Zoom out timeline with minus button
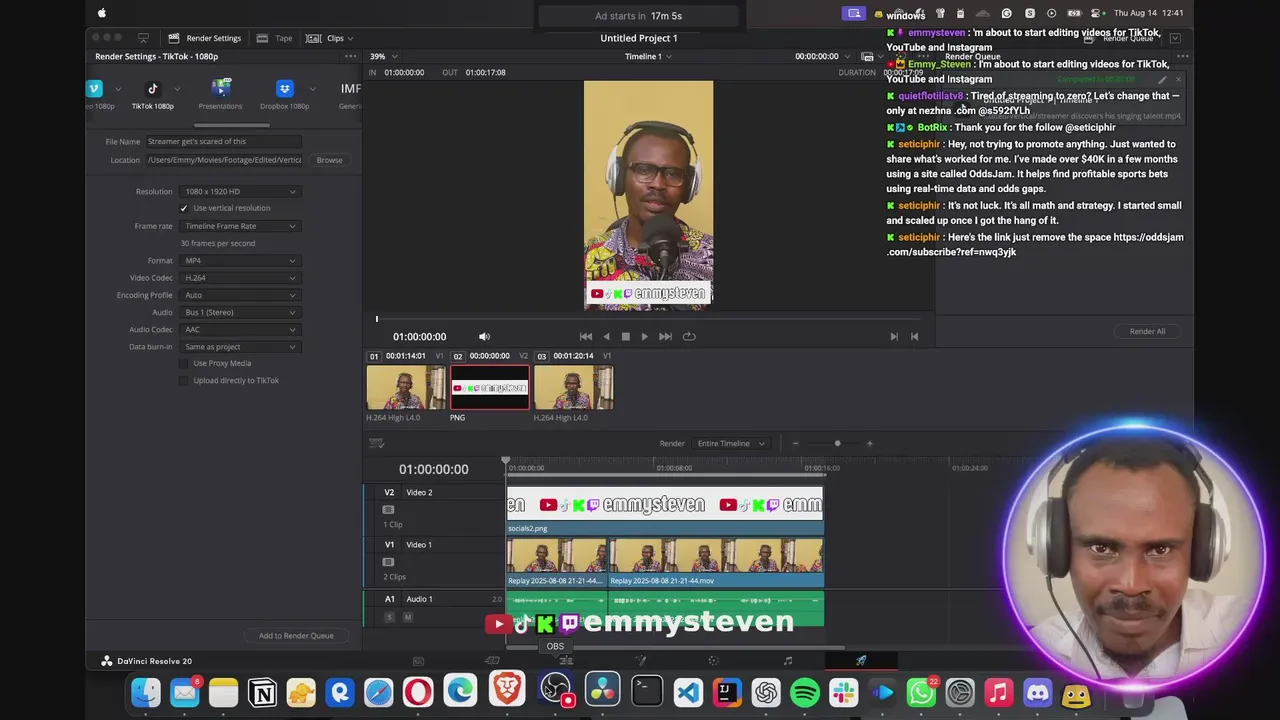The width and height of the screenshot is (1280, 720). coord(795,443)
